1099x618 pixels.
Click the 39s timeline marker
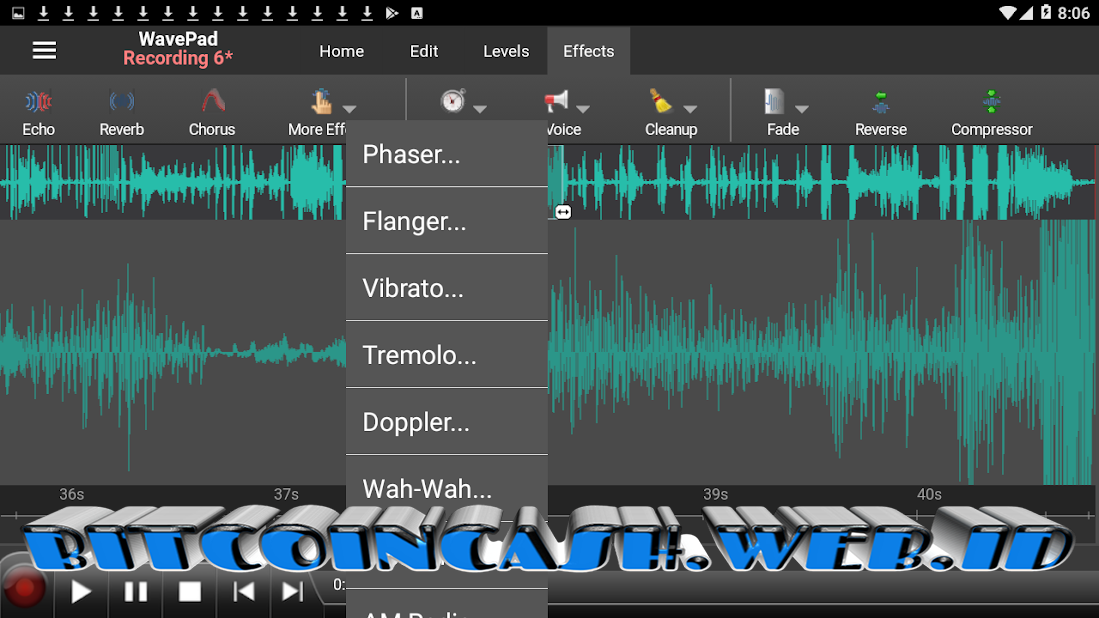716,494
